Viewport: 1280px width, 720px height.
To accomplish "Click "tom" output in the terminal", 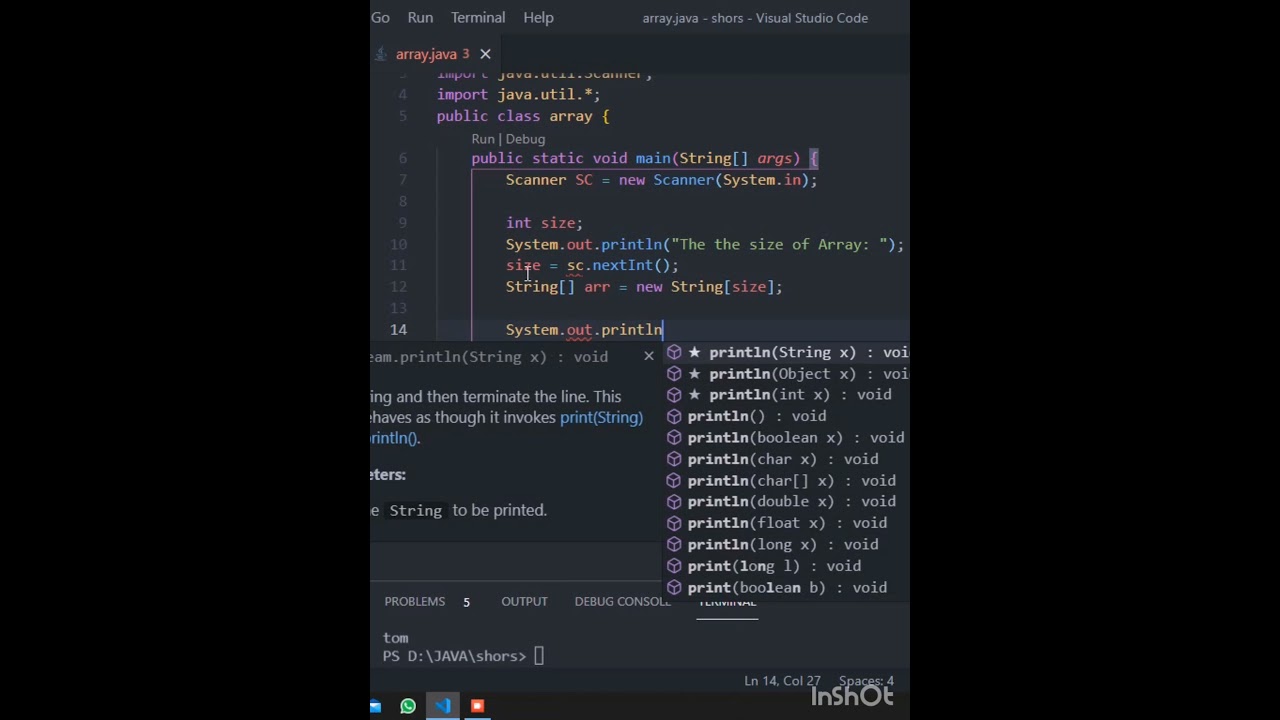I will click(x=395, y=638).
